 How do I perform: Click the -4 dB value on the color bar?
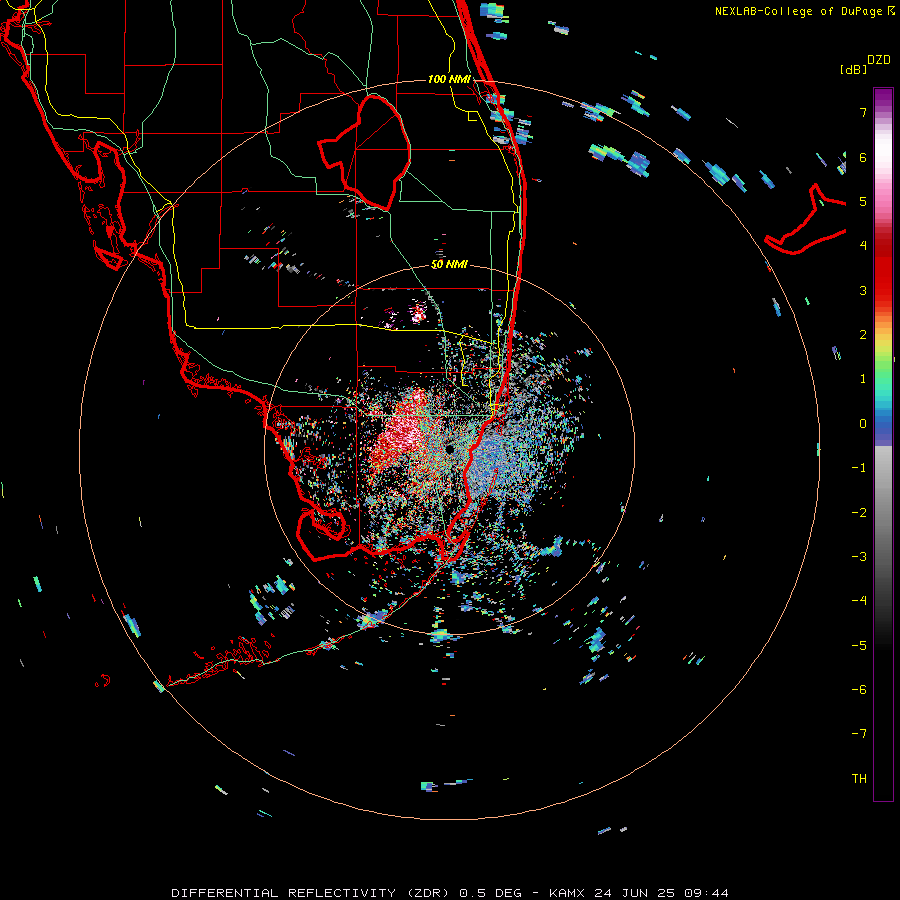(859, 601)
